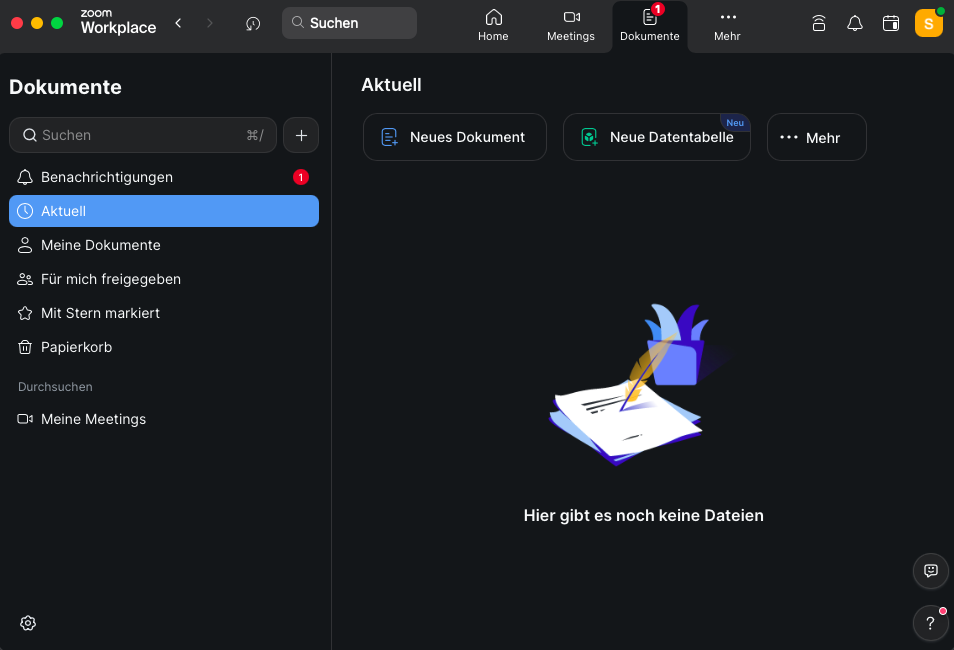Image resolution: width=954 pixels, height=650 pixels.
Task: Click the plus button next to search
Action: point(301,135)
